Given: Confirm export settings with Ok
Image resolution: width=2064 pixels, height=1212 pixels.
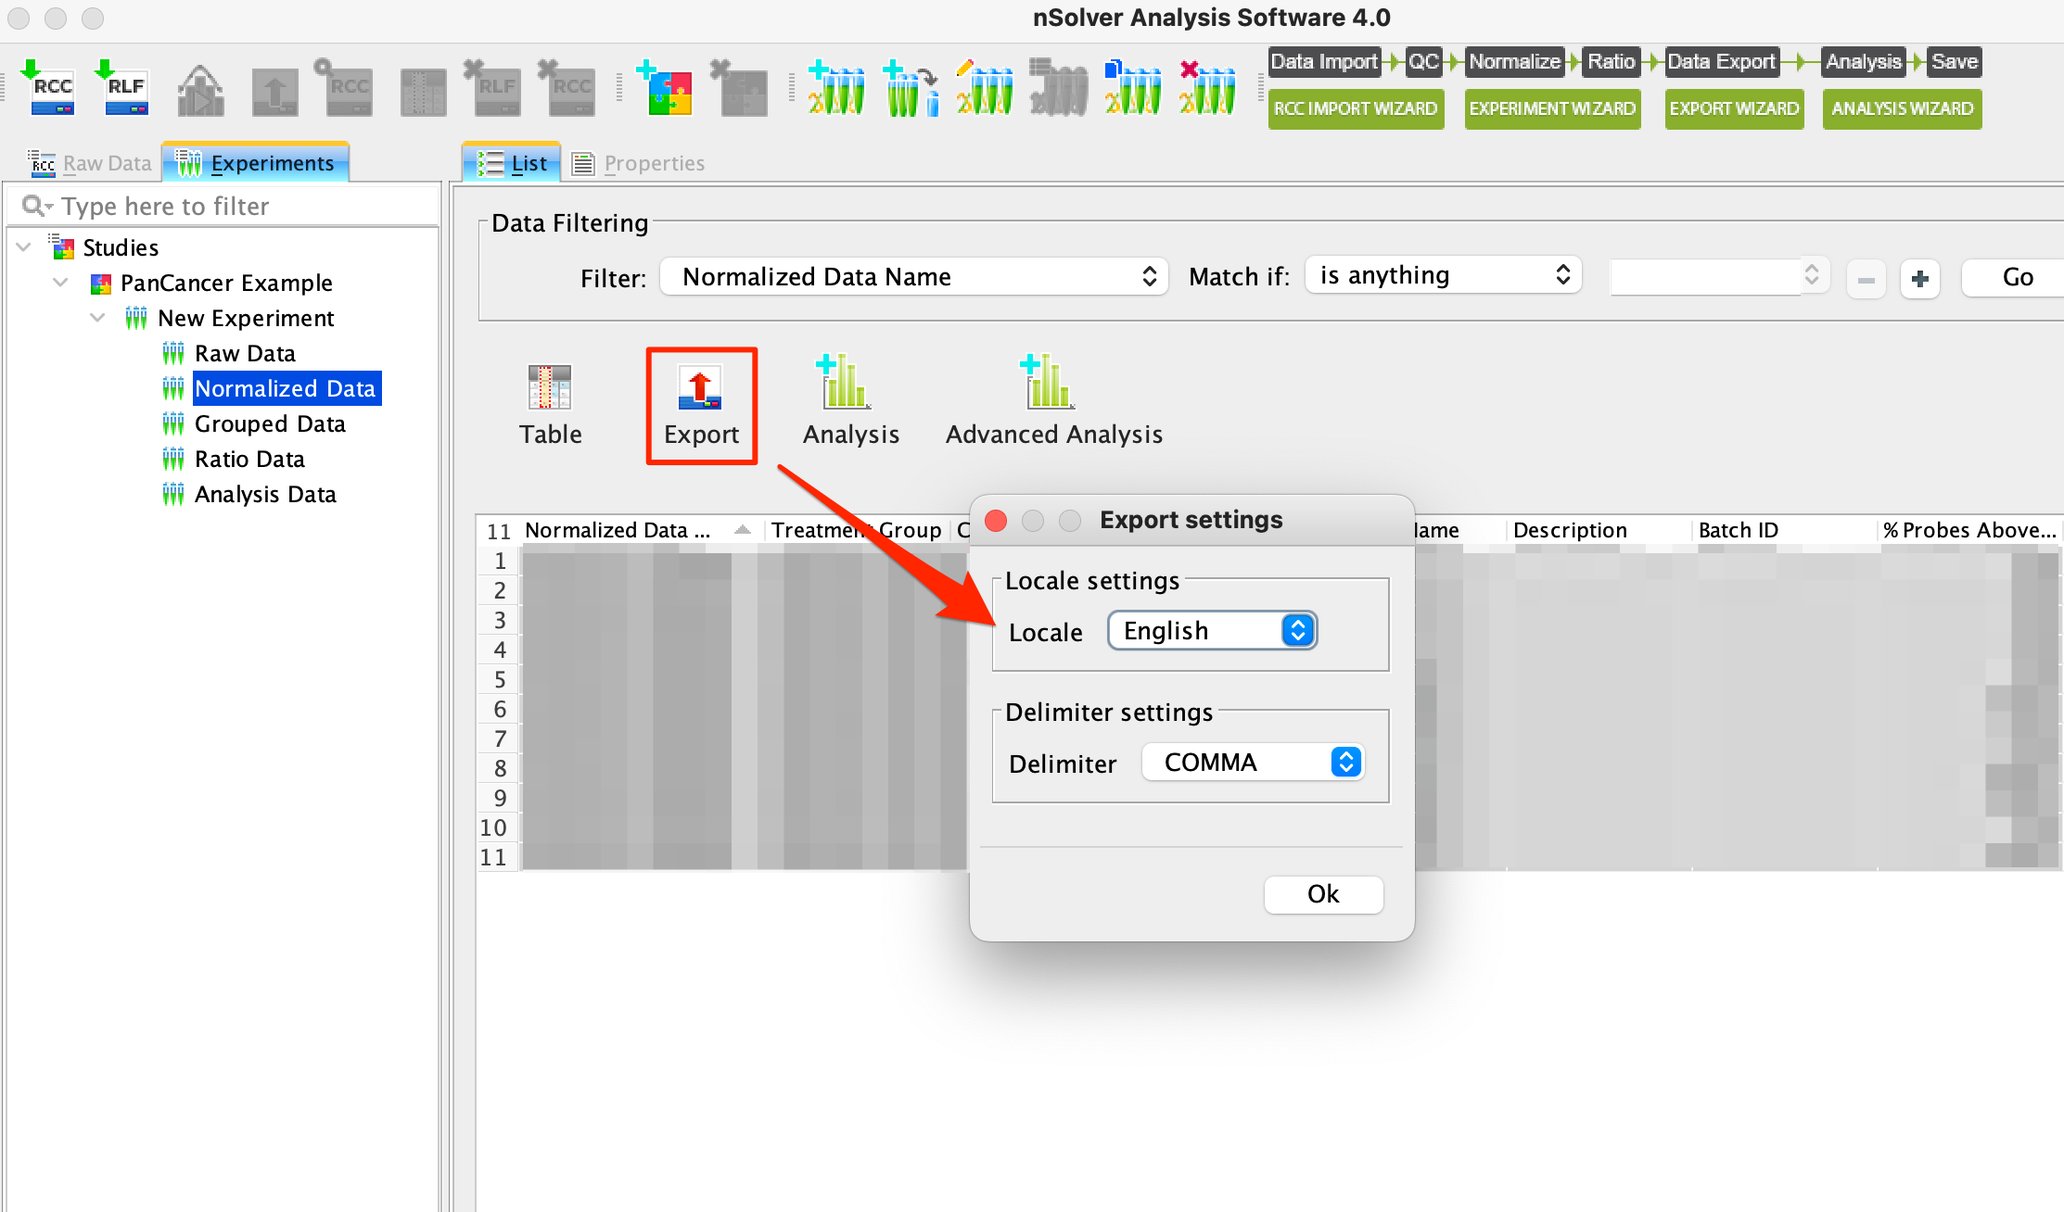Looking at the screenshot, I should click(1322, 894).
